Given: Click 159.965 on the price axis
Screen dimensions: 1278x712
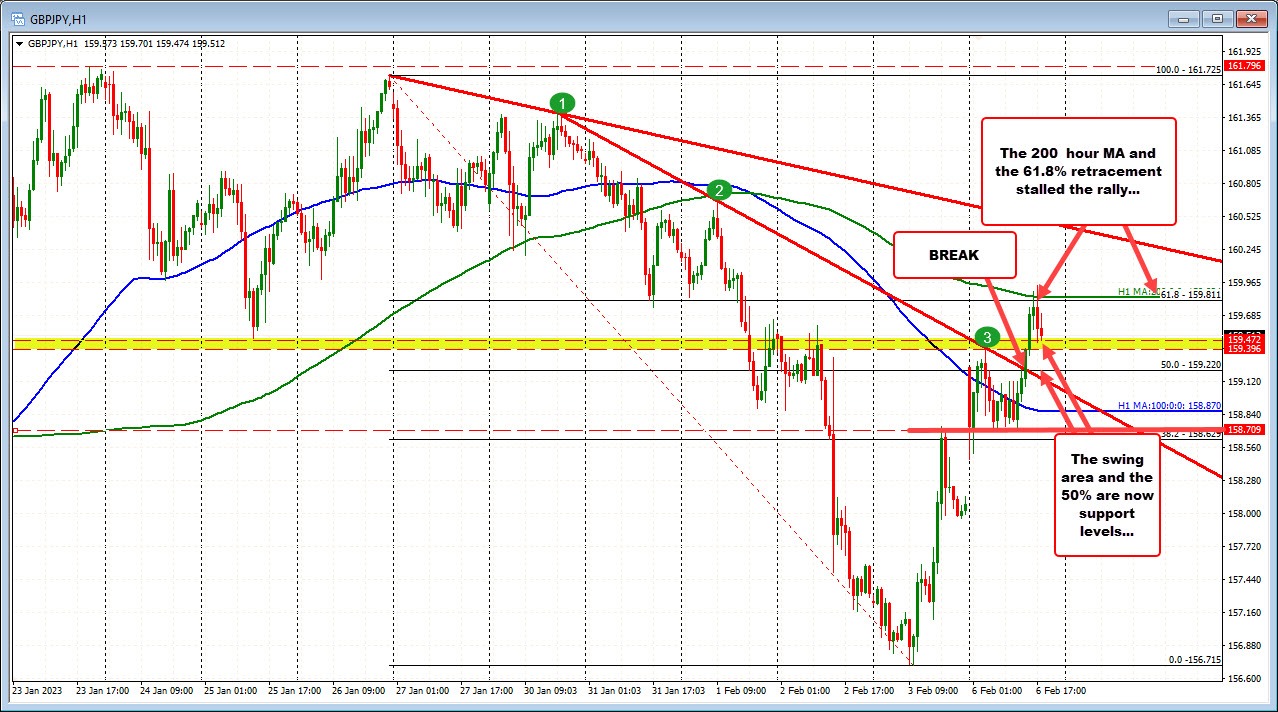Looking at the screenshot, I should pyautogui.click(x=1244, y=283).
